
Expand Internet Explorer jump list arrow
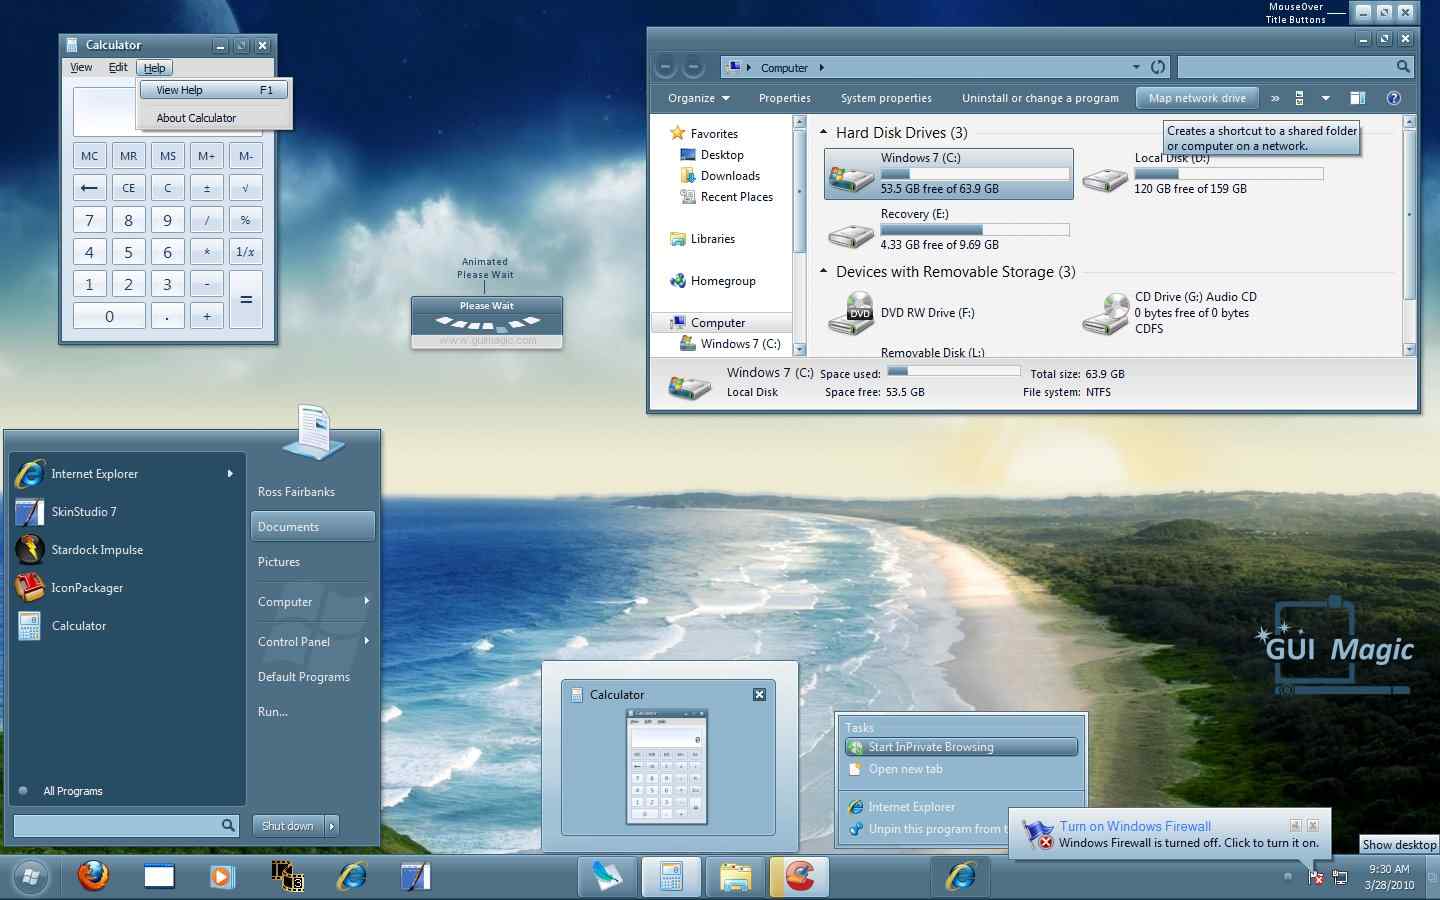[230, 474]
